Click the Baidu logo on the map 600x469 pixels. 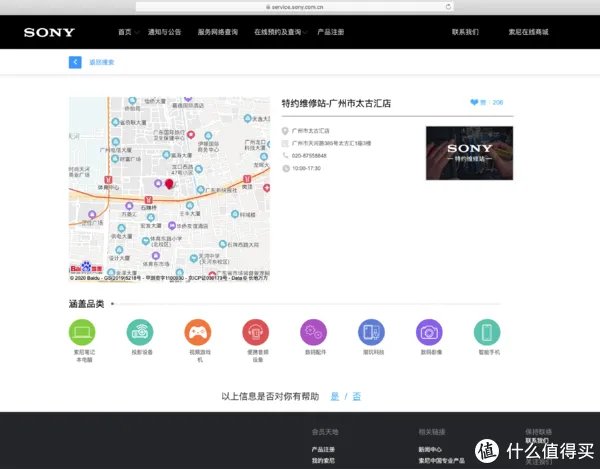(x=86, y=267)
